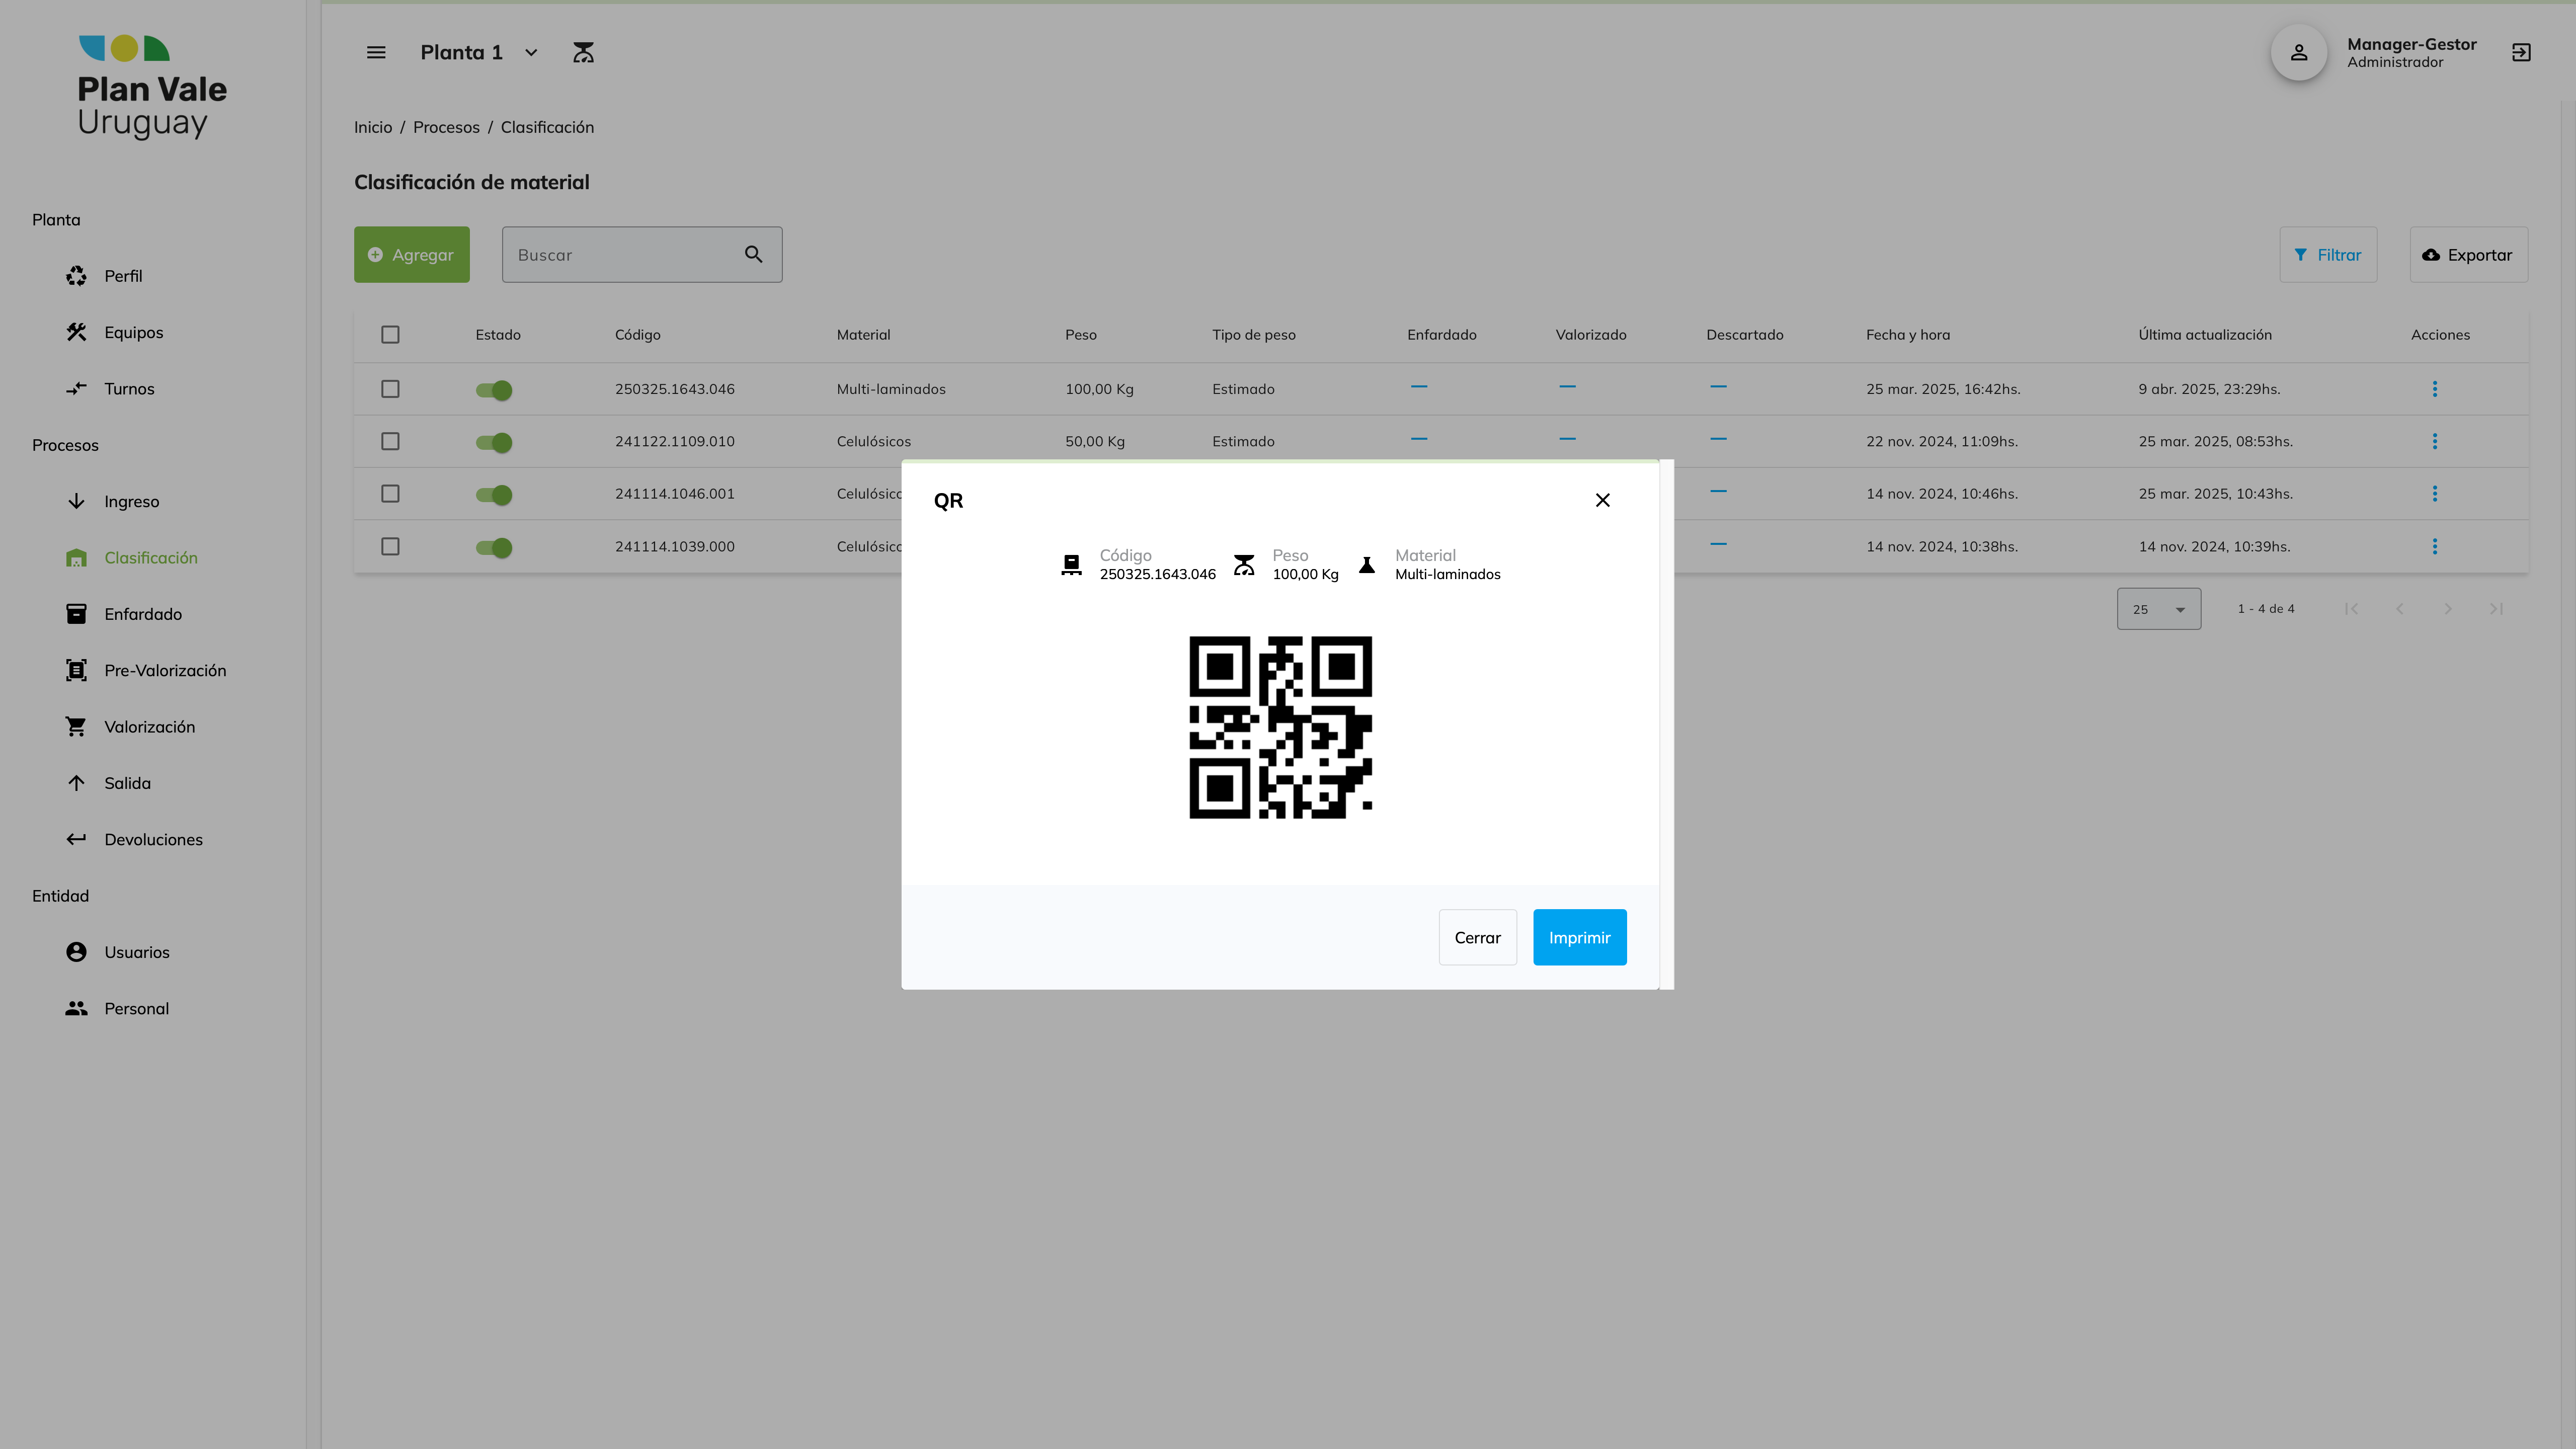Sort table by Tipo de peso header

(1253, 335)
